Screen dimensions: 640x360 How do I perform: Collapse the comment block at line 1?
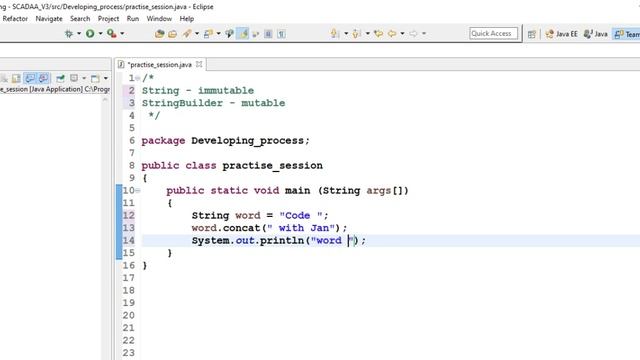pos(138,78)
